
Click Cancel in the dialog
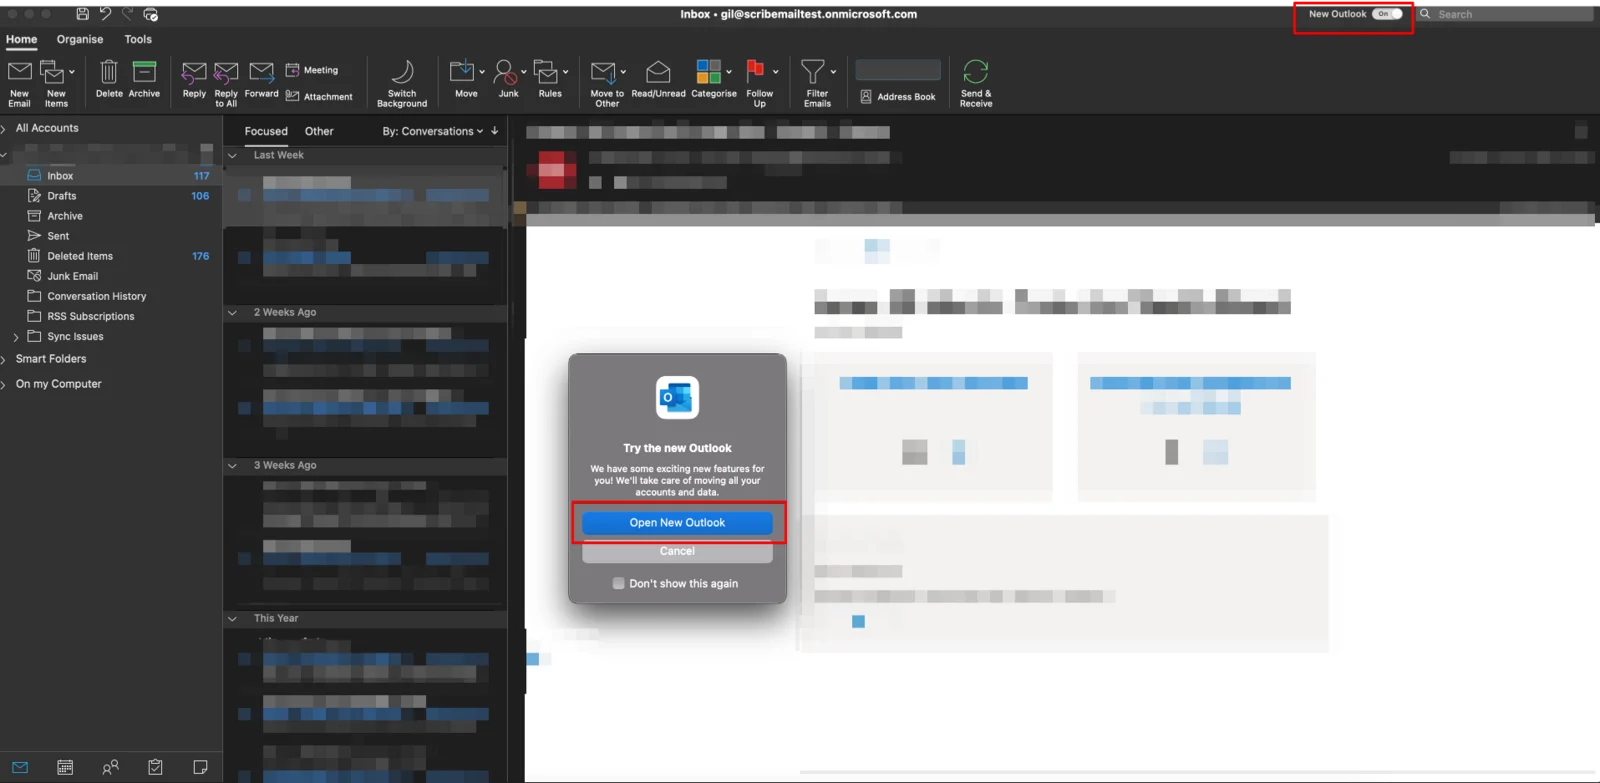click(677, 551)
